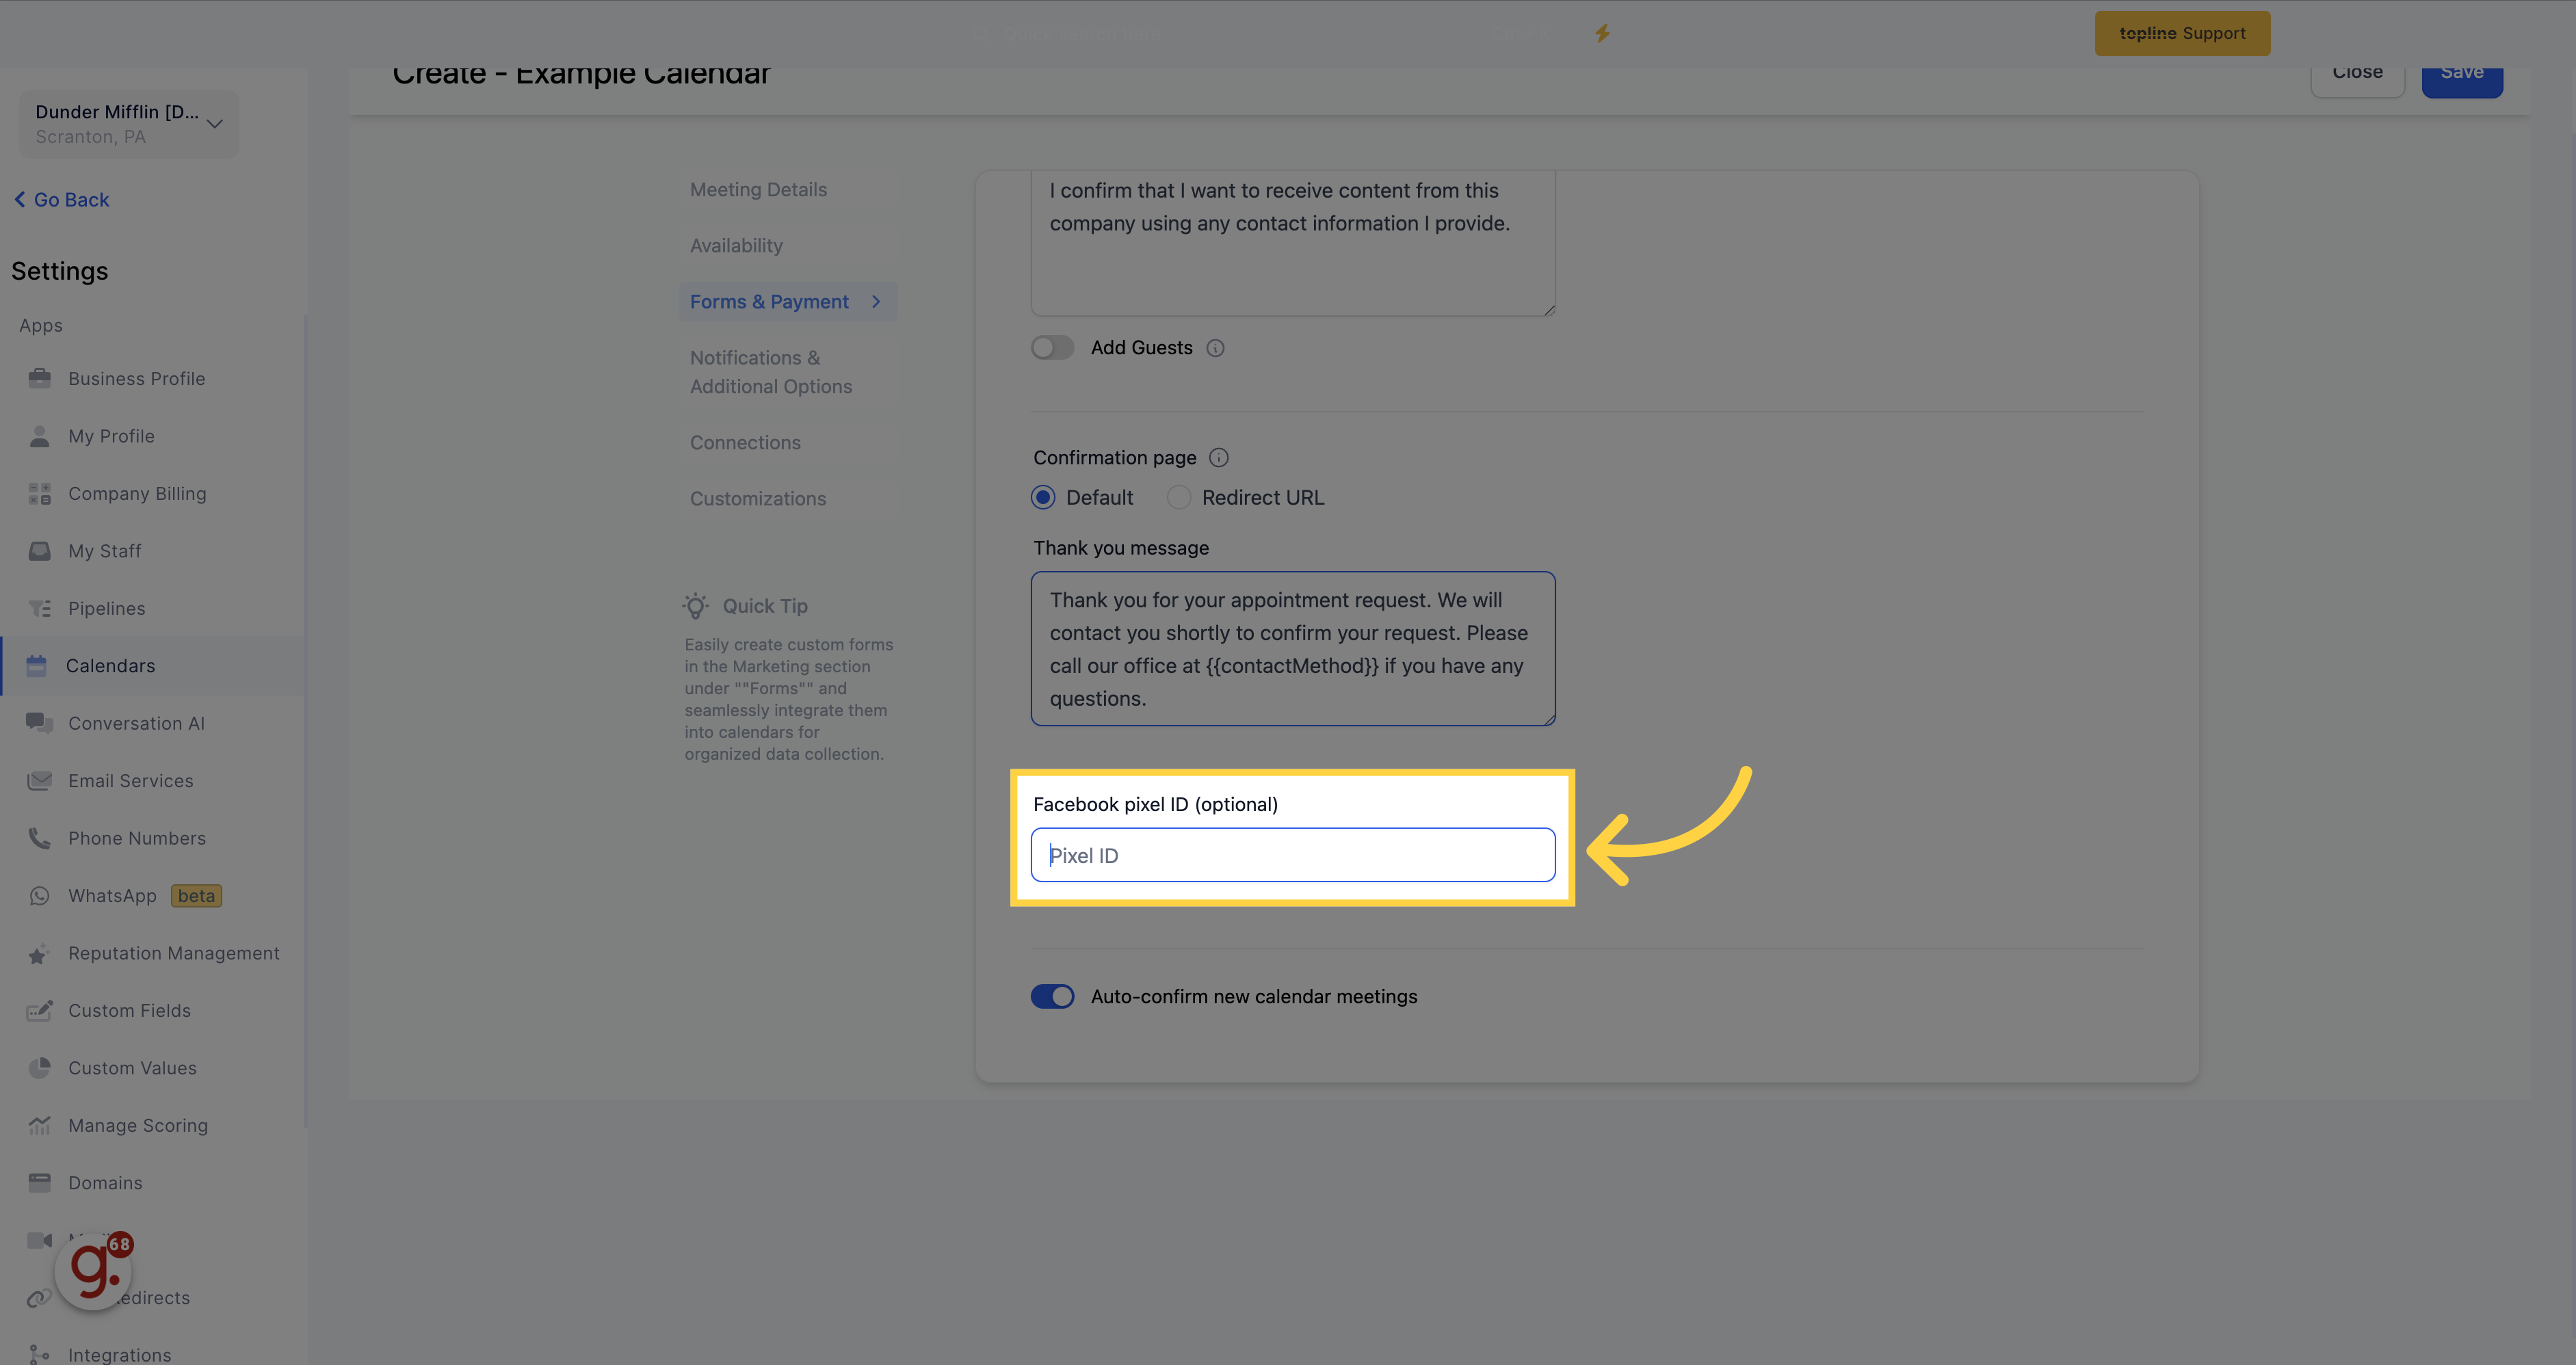
Task: Click the topline Support button
Action: tap(2182, 33)
